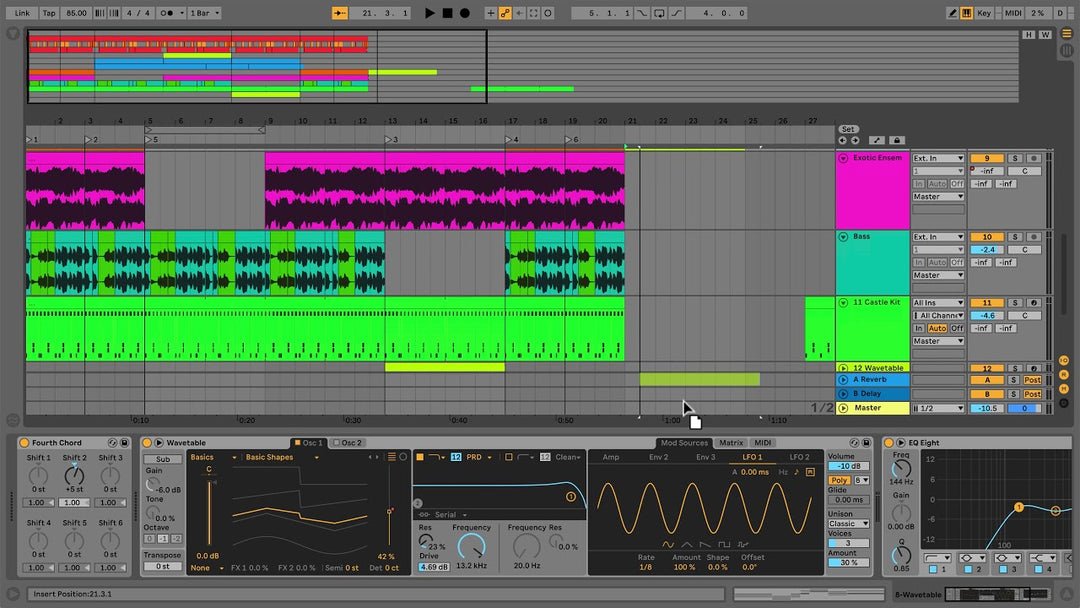Toggle the Fourth Chord device activator

coord(24,443)
